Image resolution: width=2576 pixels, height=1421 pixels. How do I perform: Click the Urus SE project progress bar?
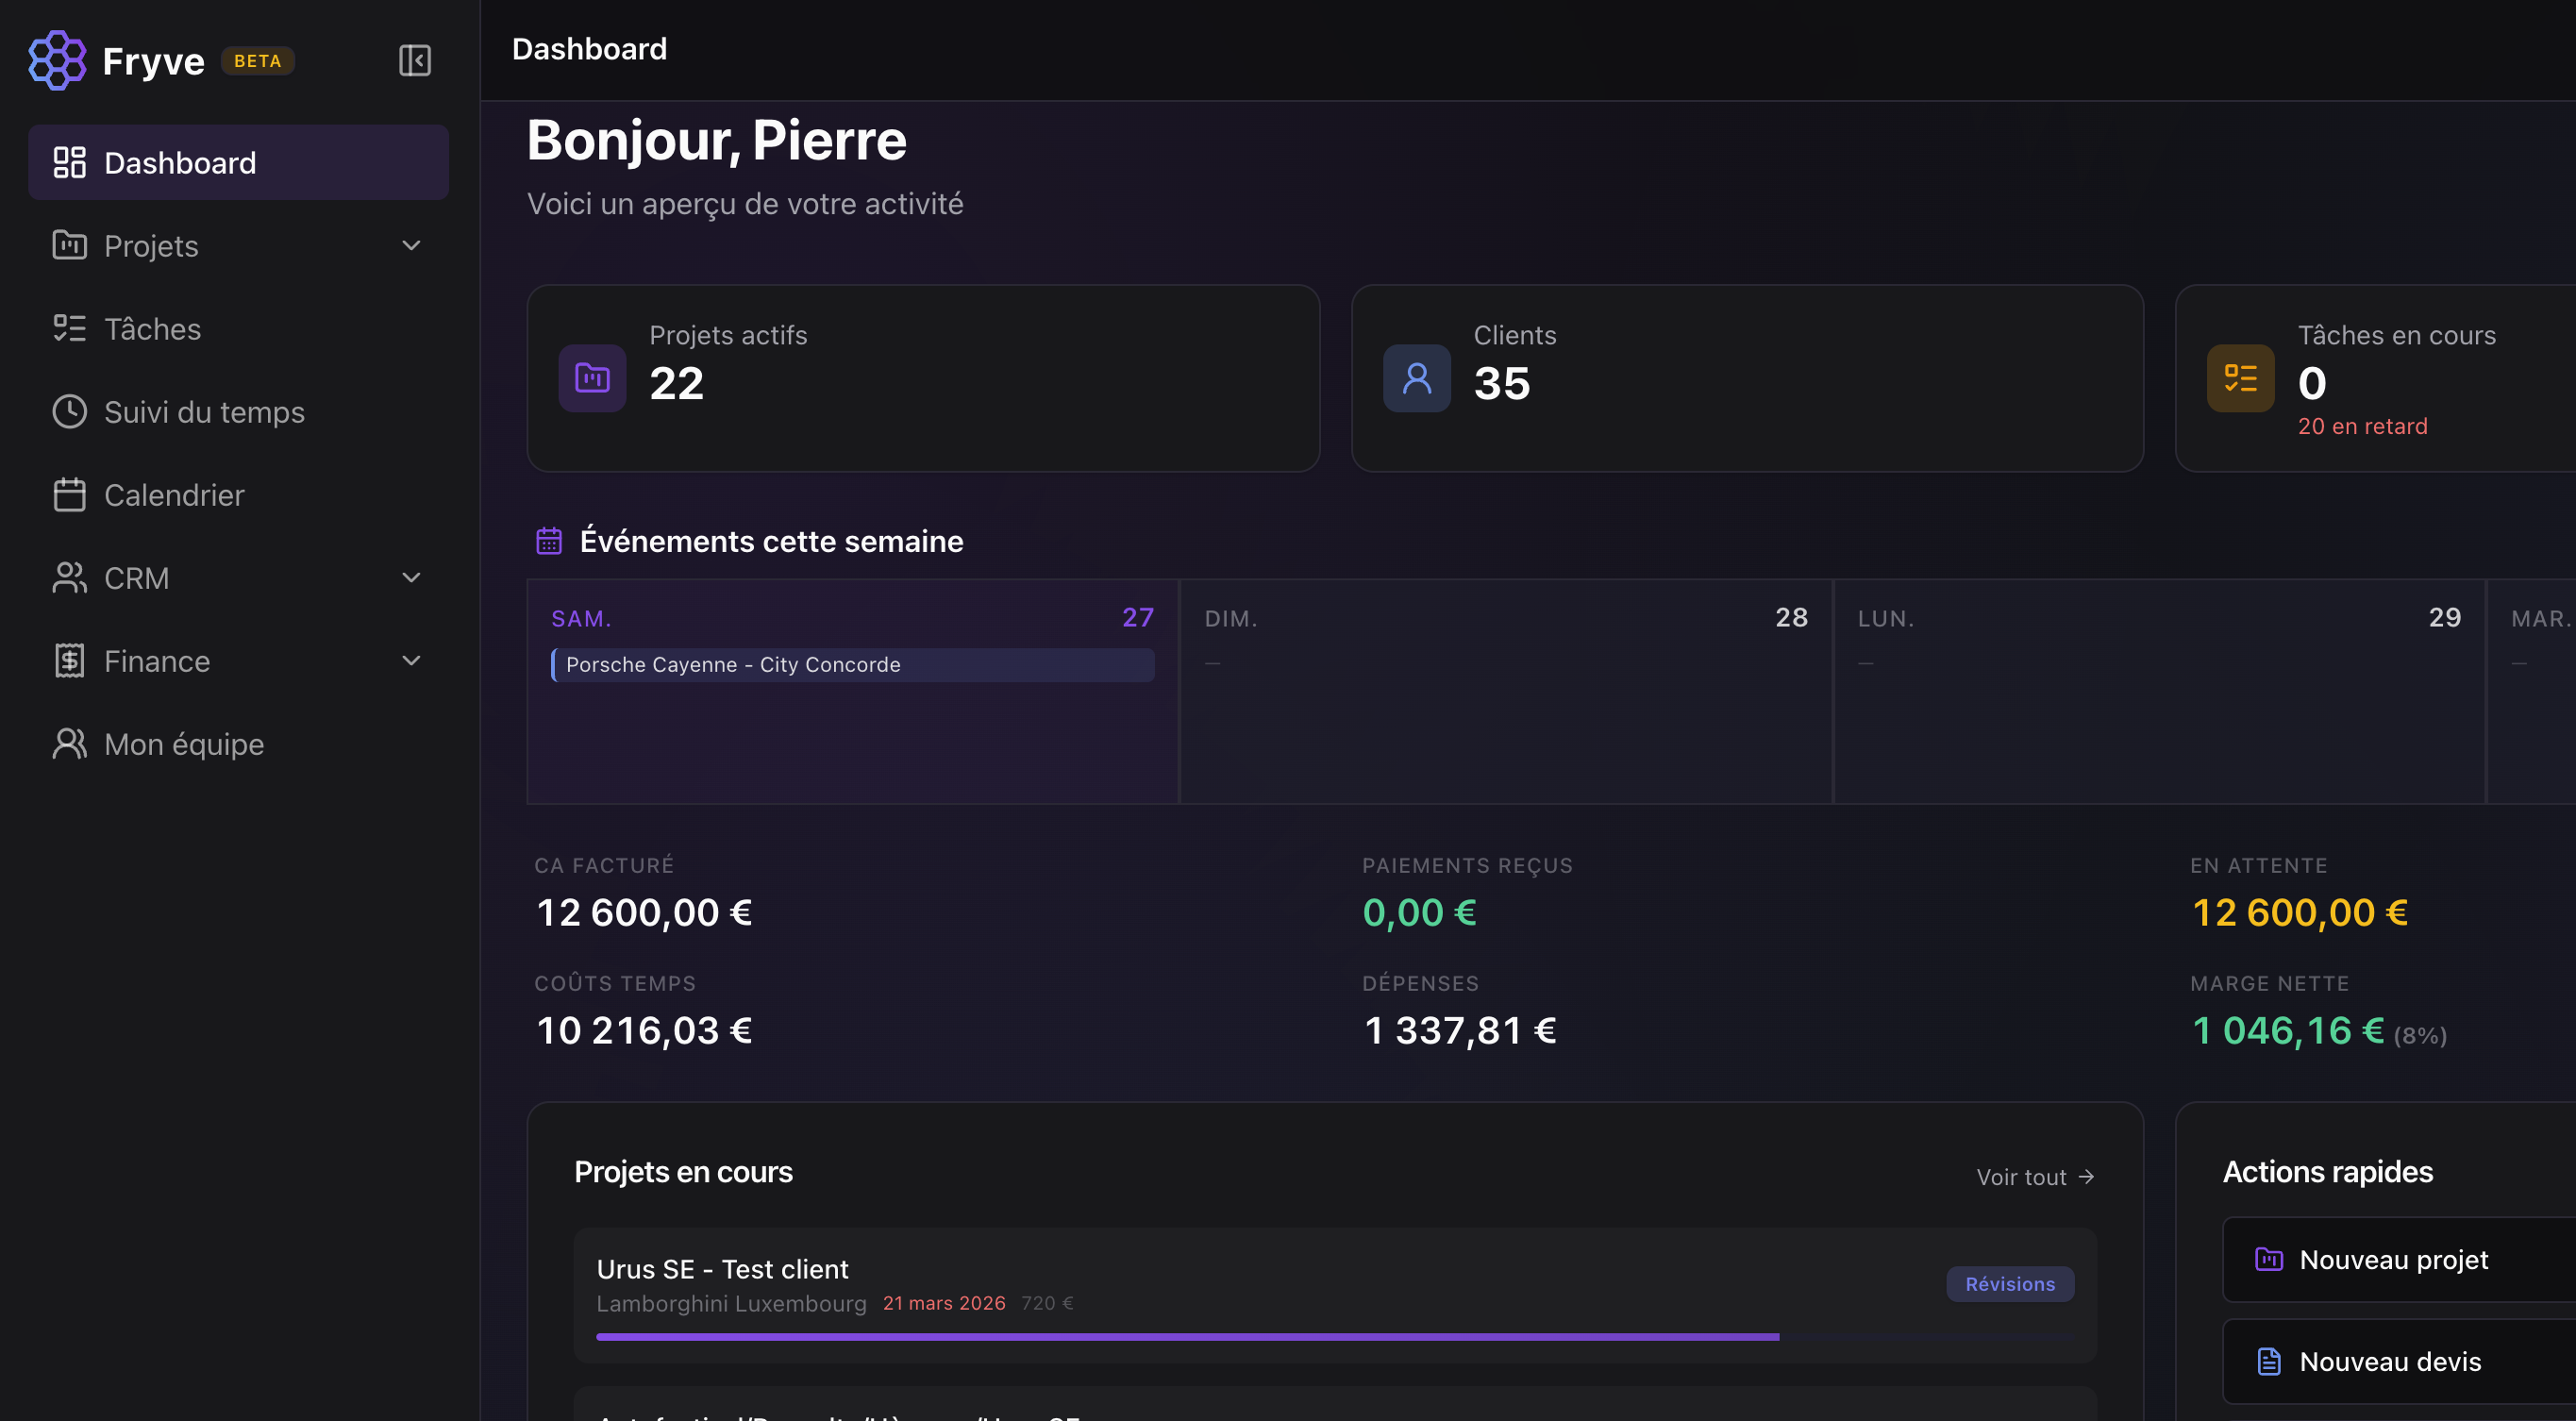[x=1335, y=1337]
